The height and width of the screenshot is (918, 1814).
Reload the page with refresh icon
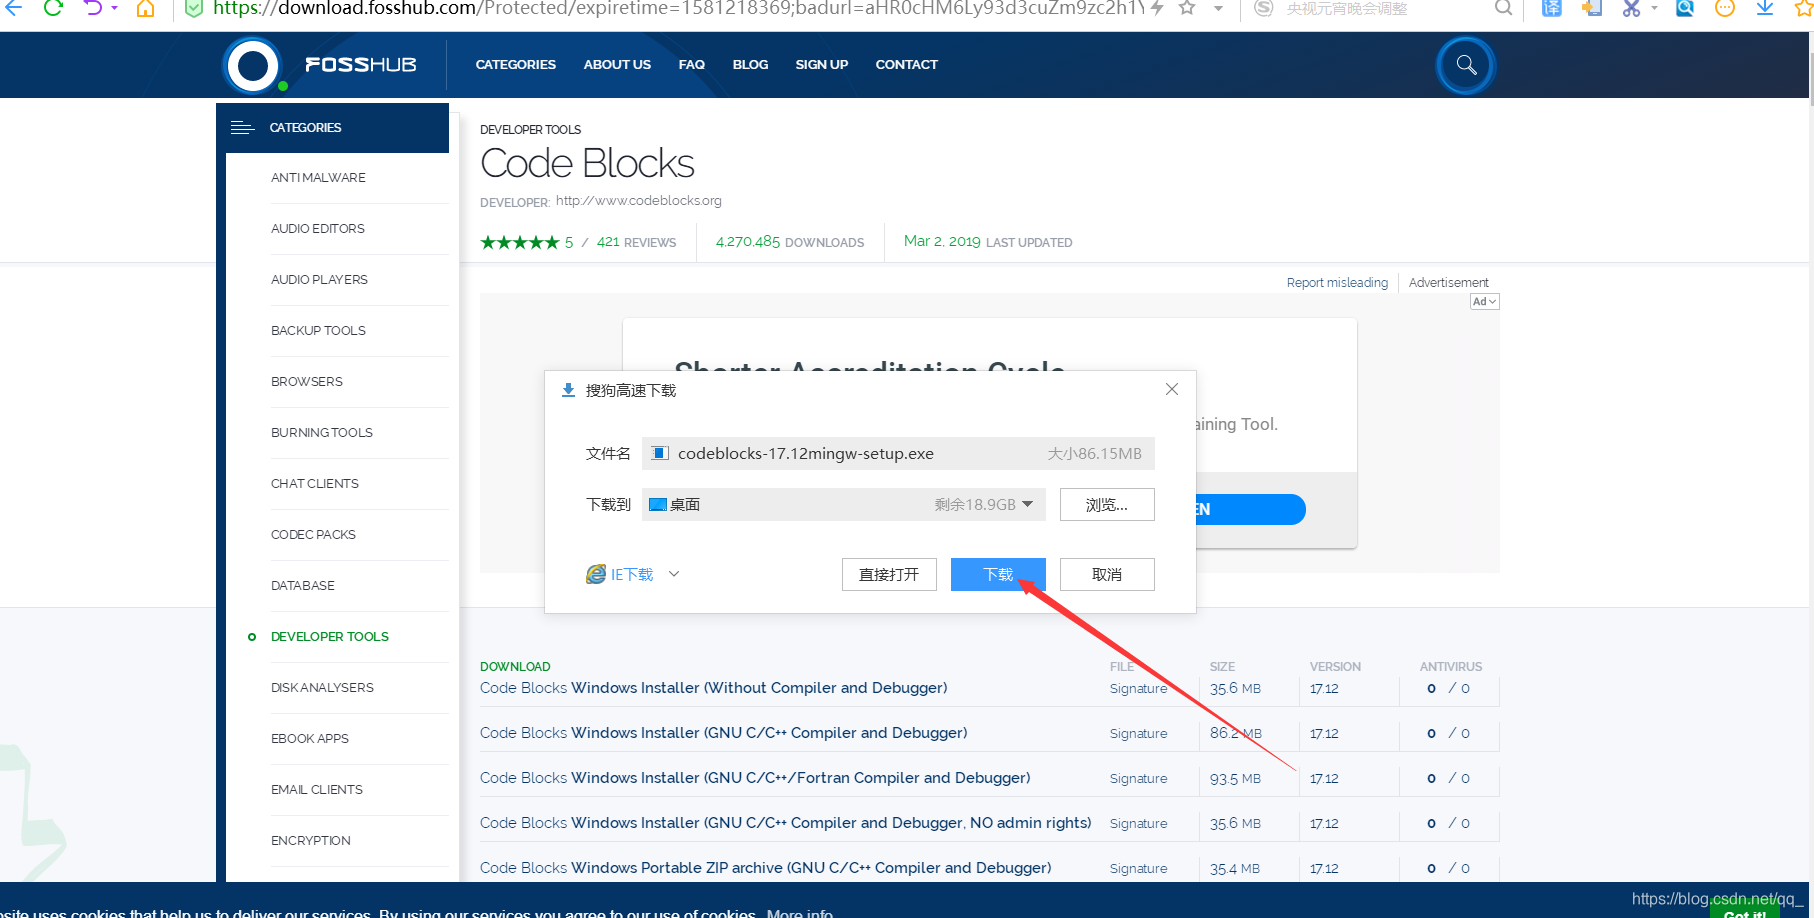pyautogui.click(x=53, y=8)
